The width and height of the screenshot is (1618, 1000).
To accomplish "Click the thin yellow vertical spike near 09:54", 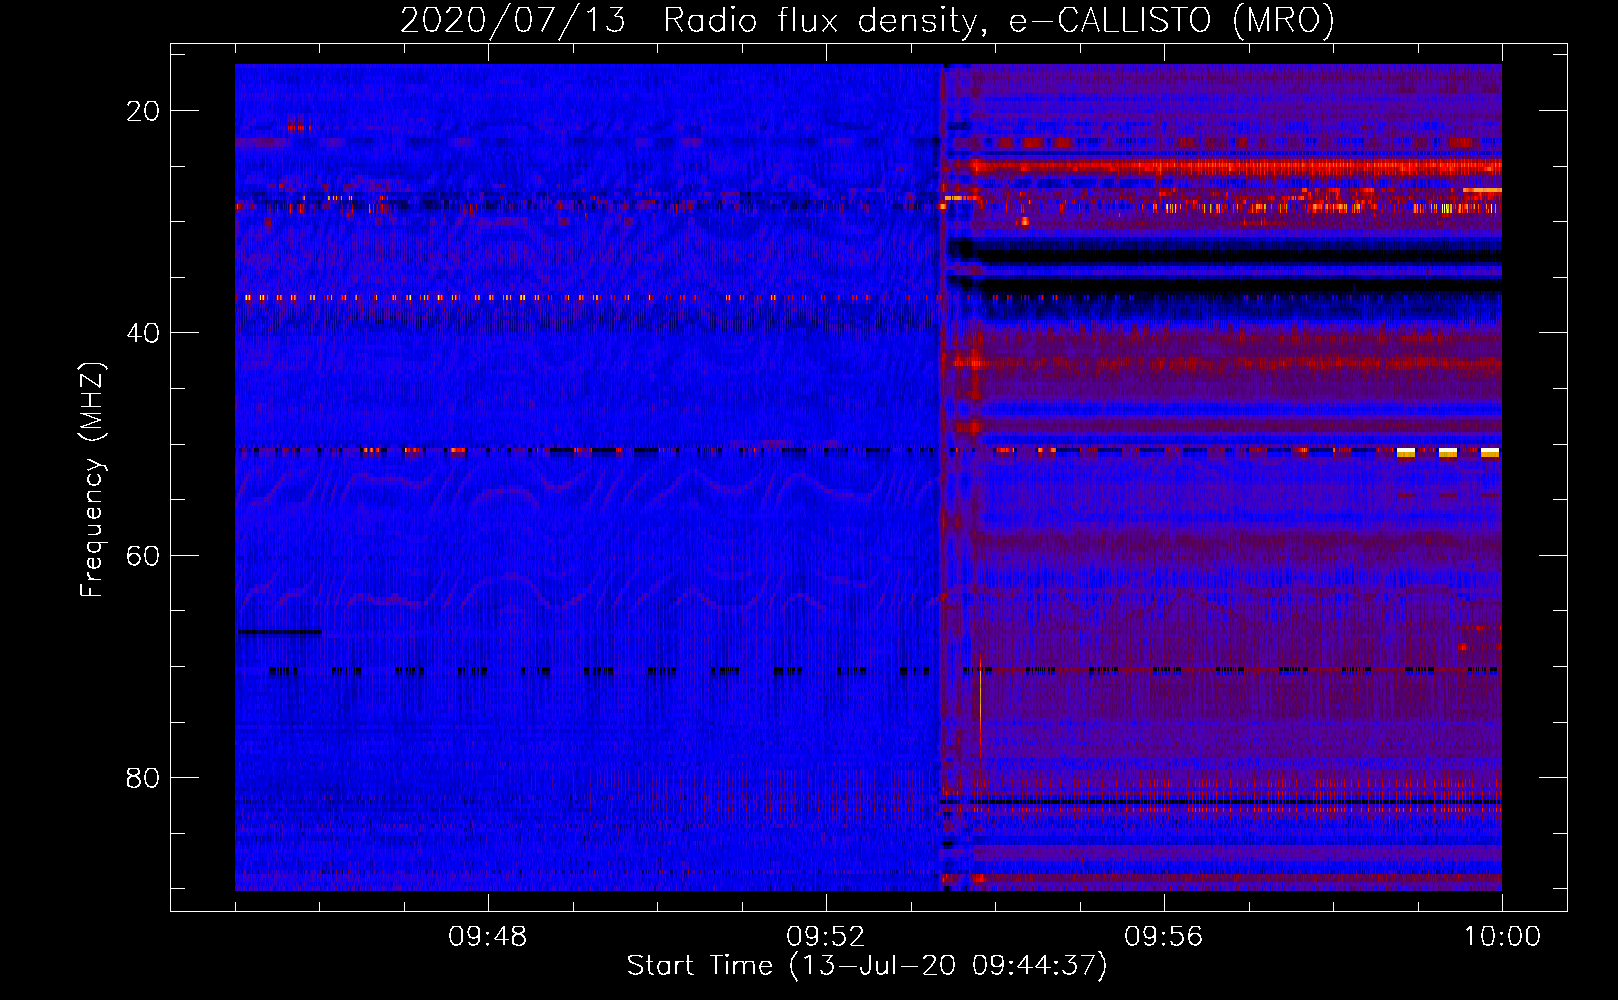I will tap(980, 708).
